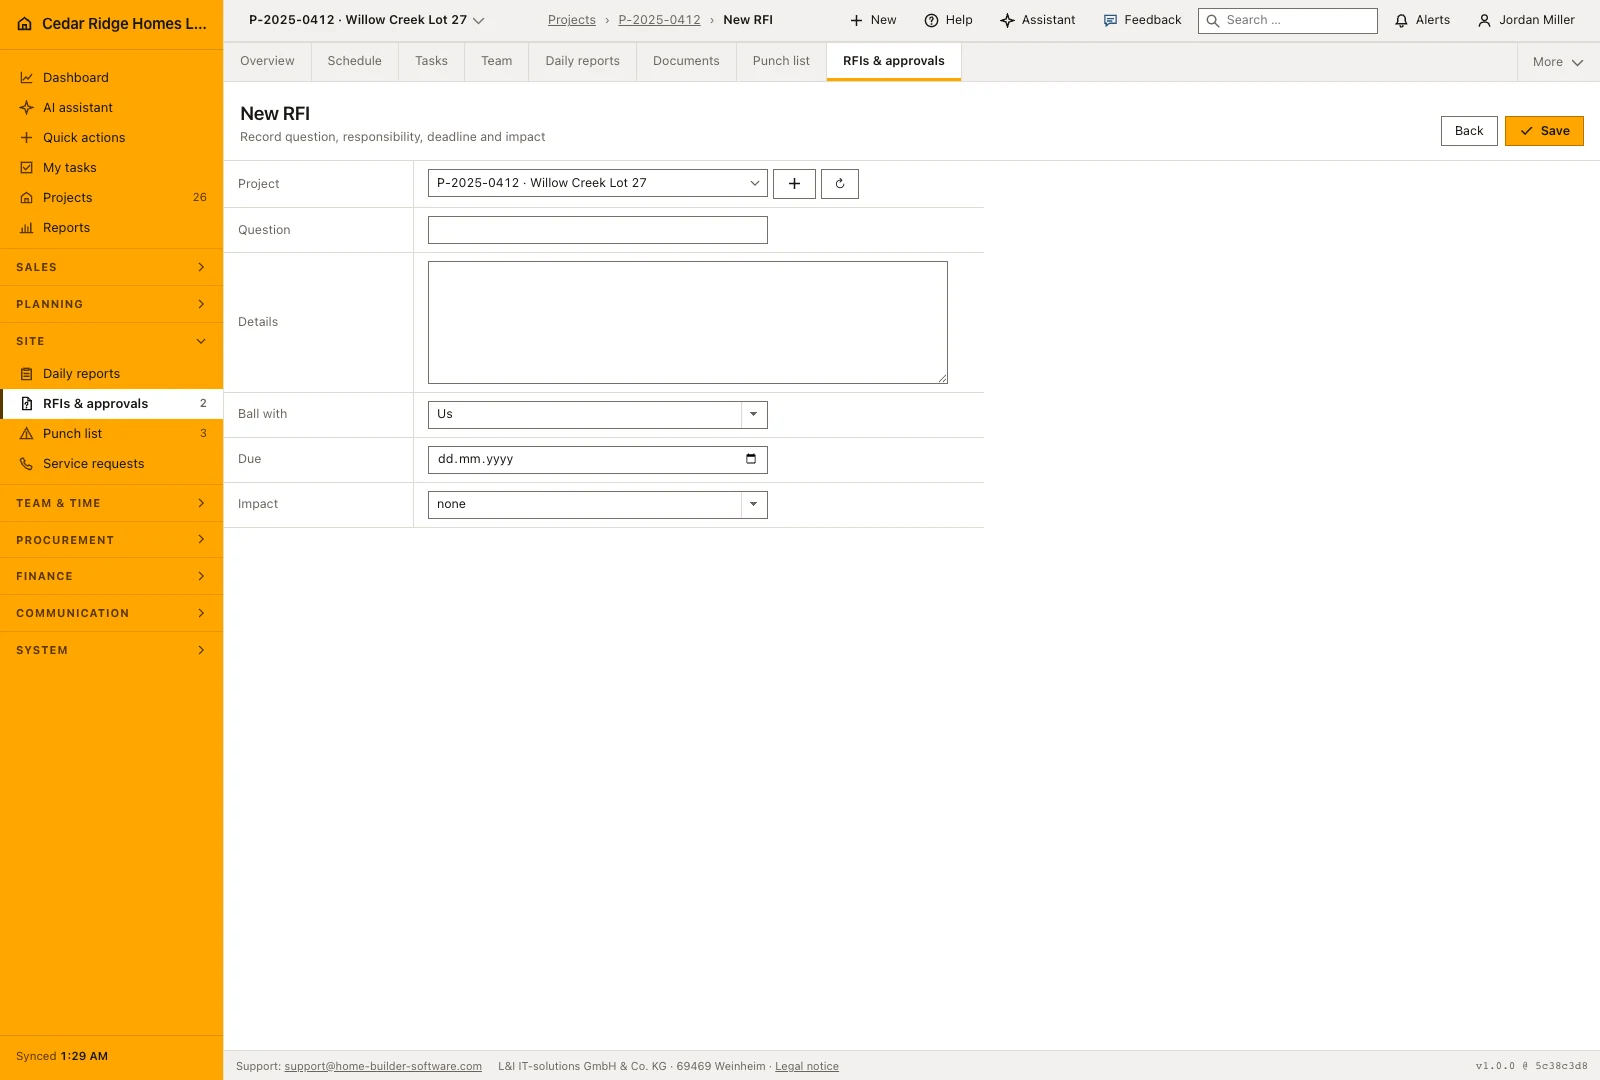Open the project switcher in the header
1600x1080 pixels.
click(x=366, y=20)
